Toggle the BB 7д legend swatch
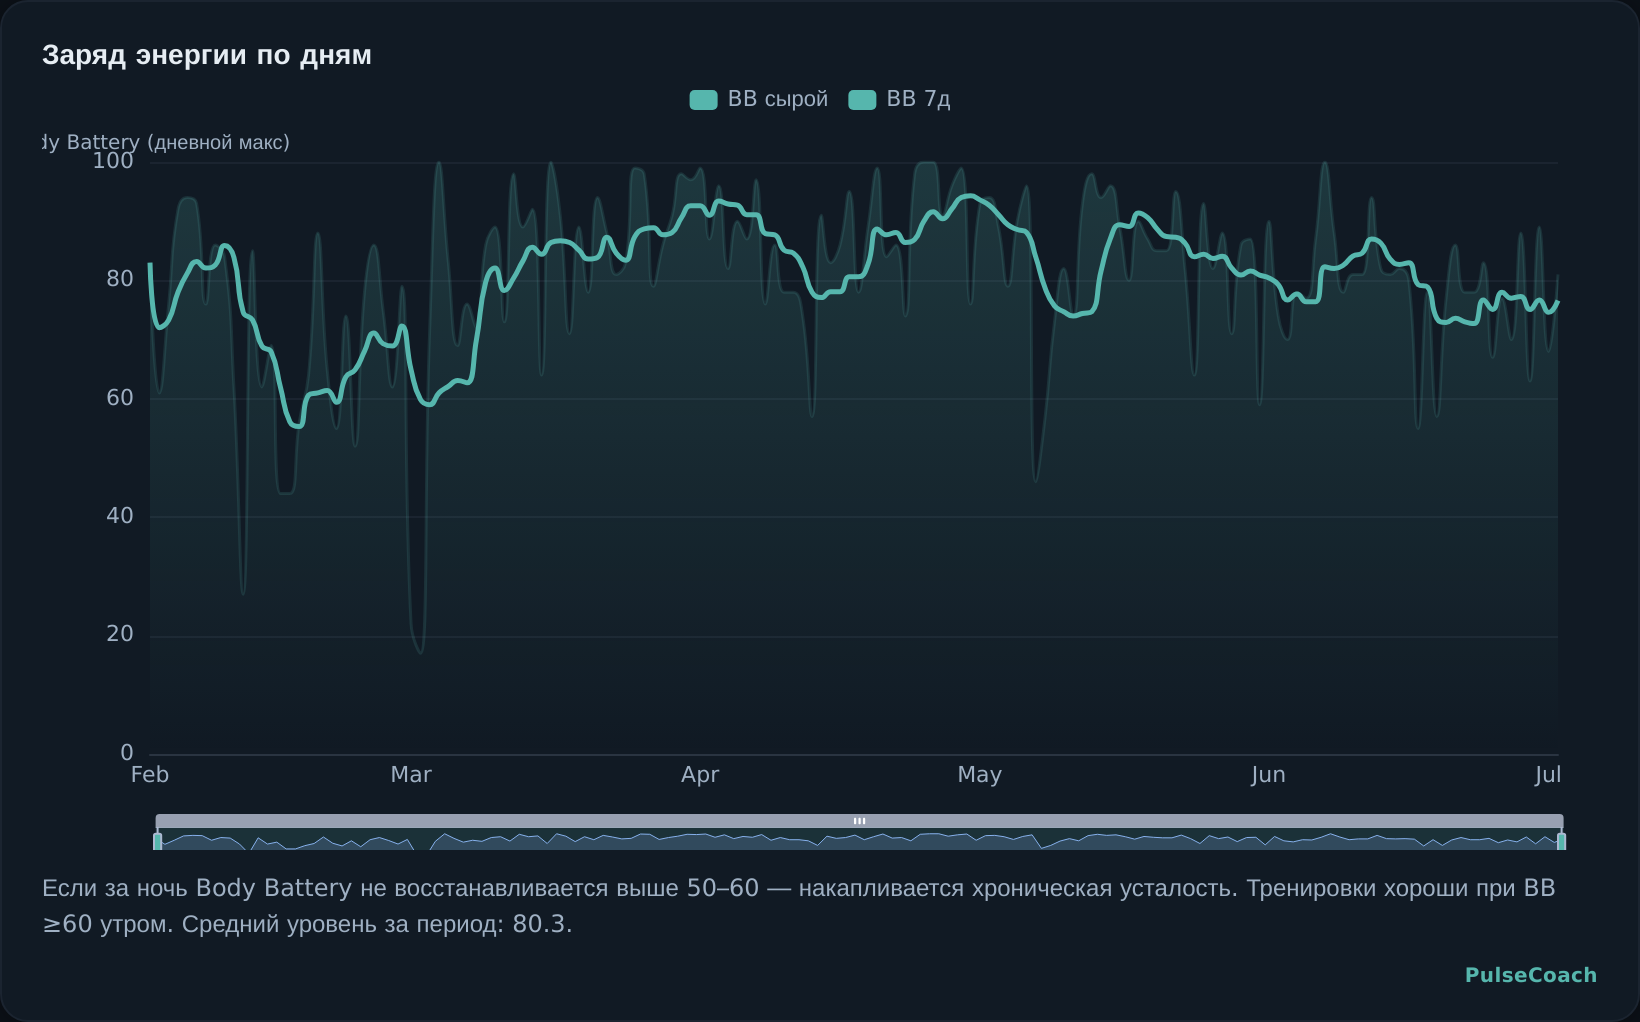 [x=862, y=100]
